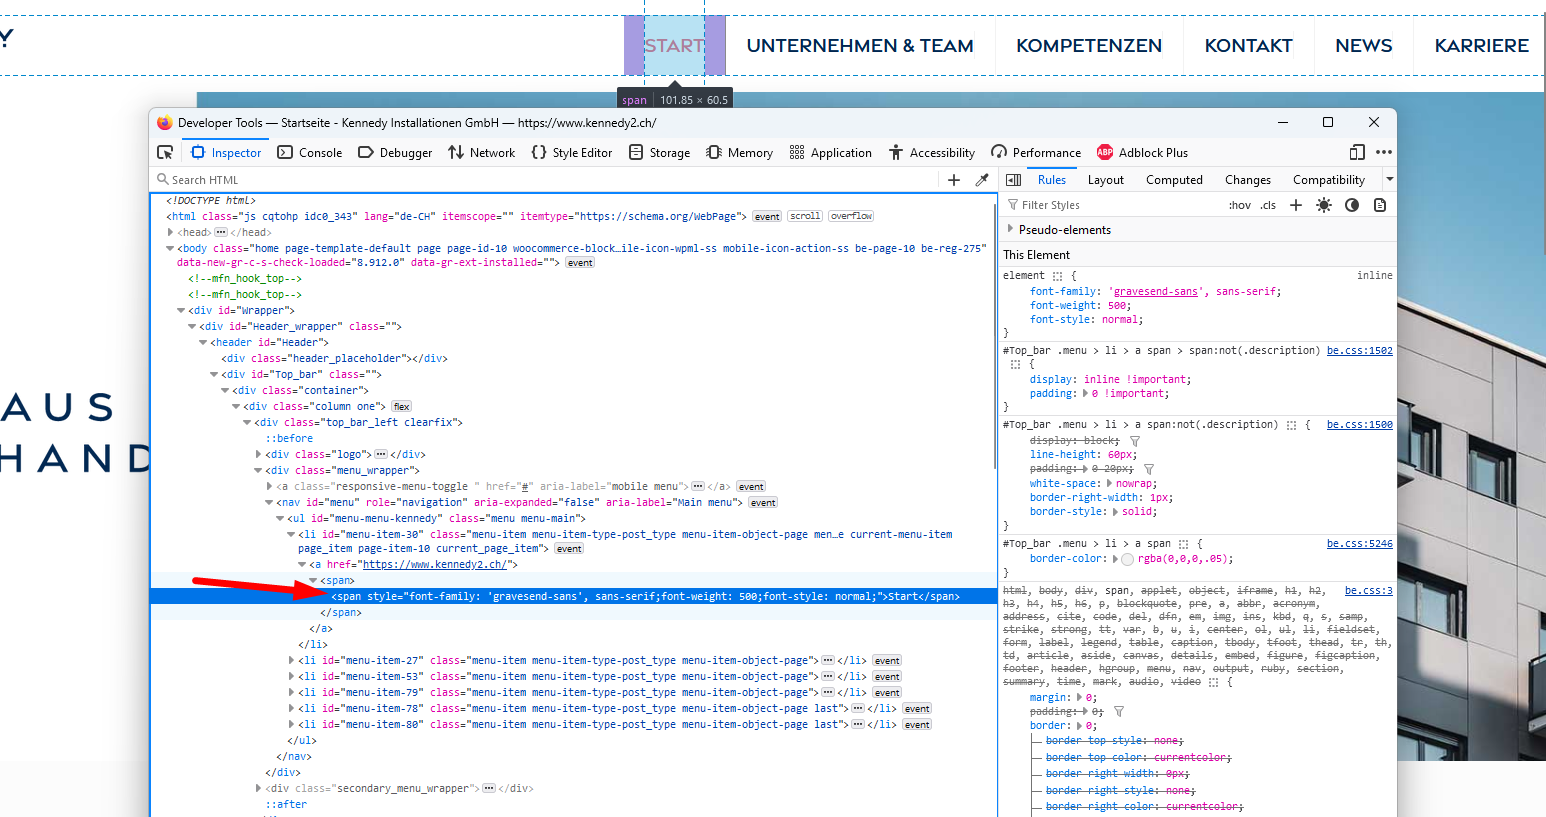Click the Search HTML field
This screenshot has width=1546, height=817.
[545, 180]
